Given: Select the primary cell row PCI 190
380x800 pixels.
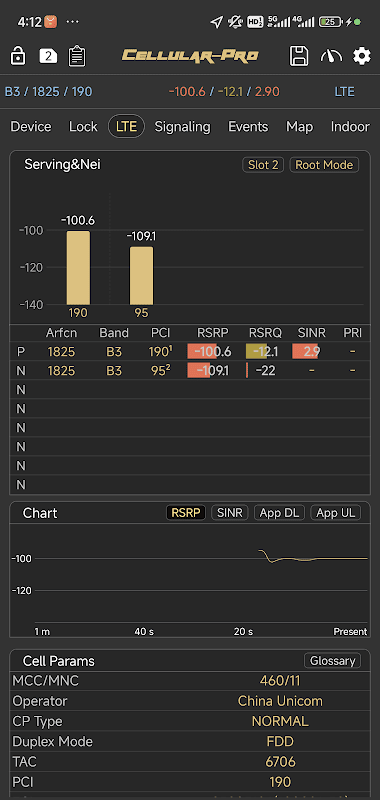Looking at the screenshot, I should (190, 352).
